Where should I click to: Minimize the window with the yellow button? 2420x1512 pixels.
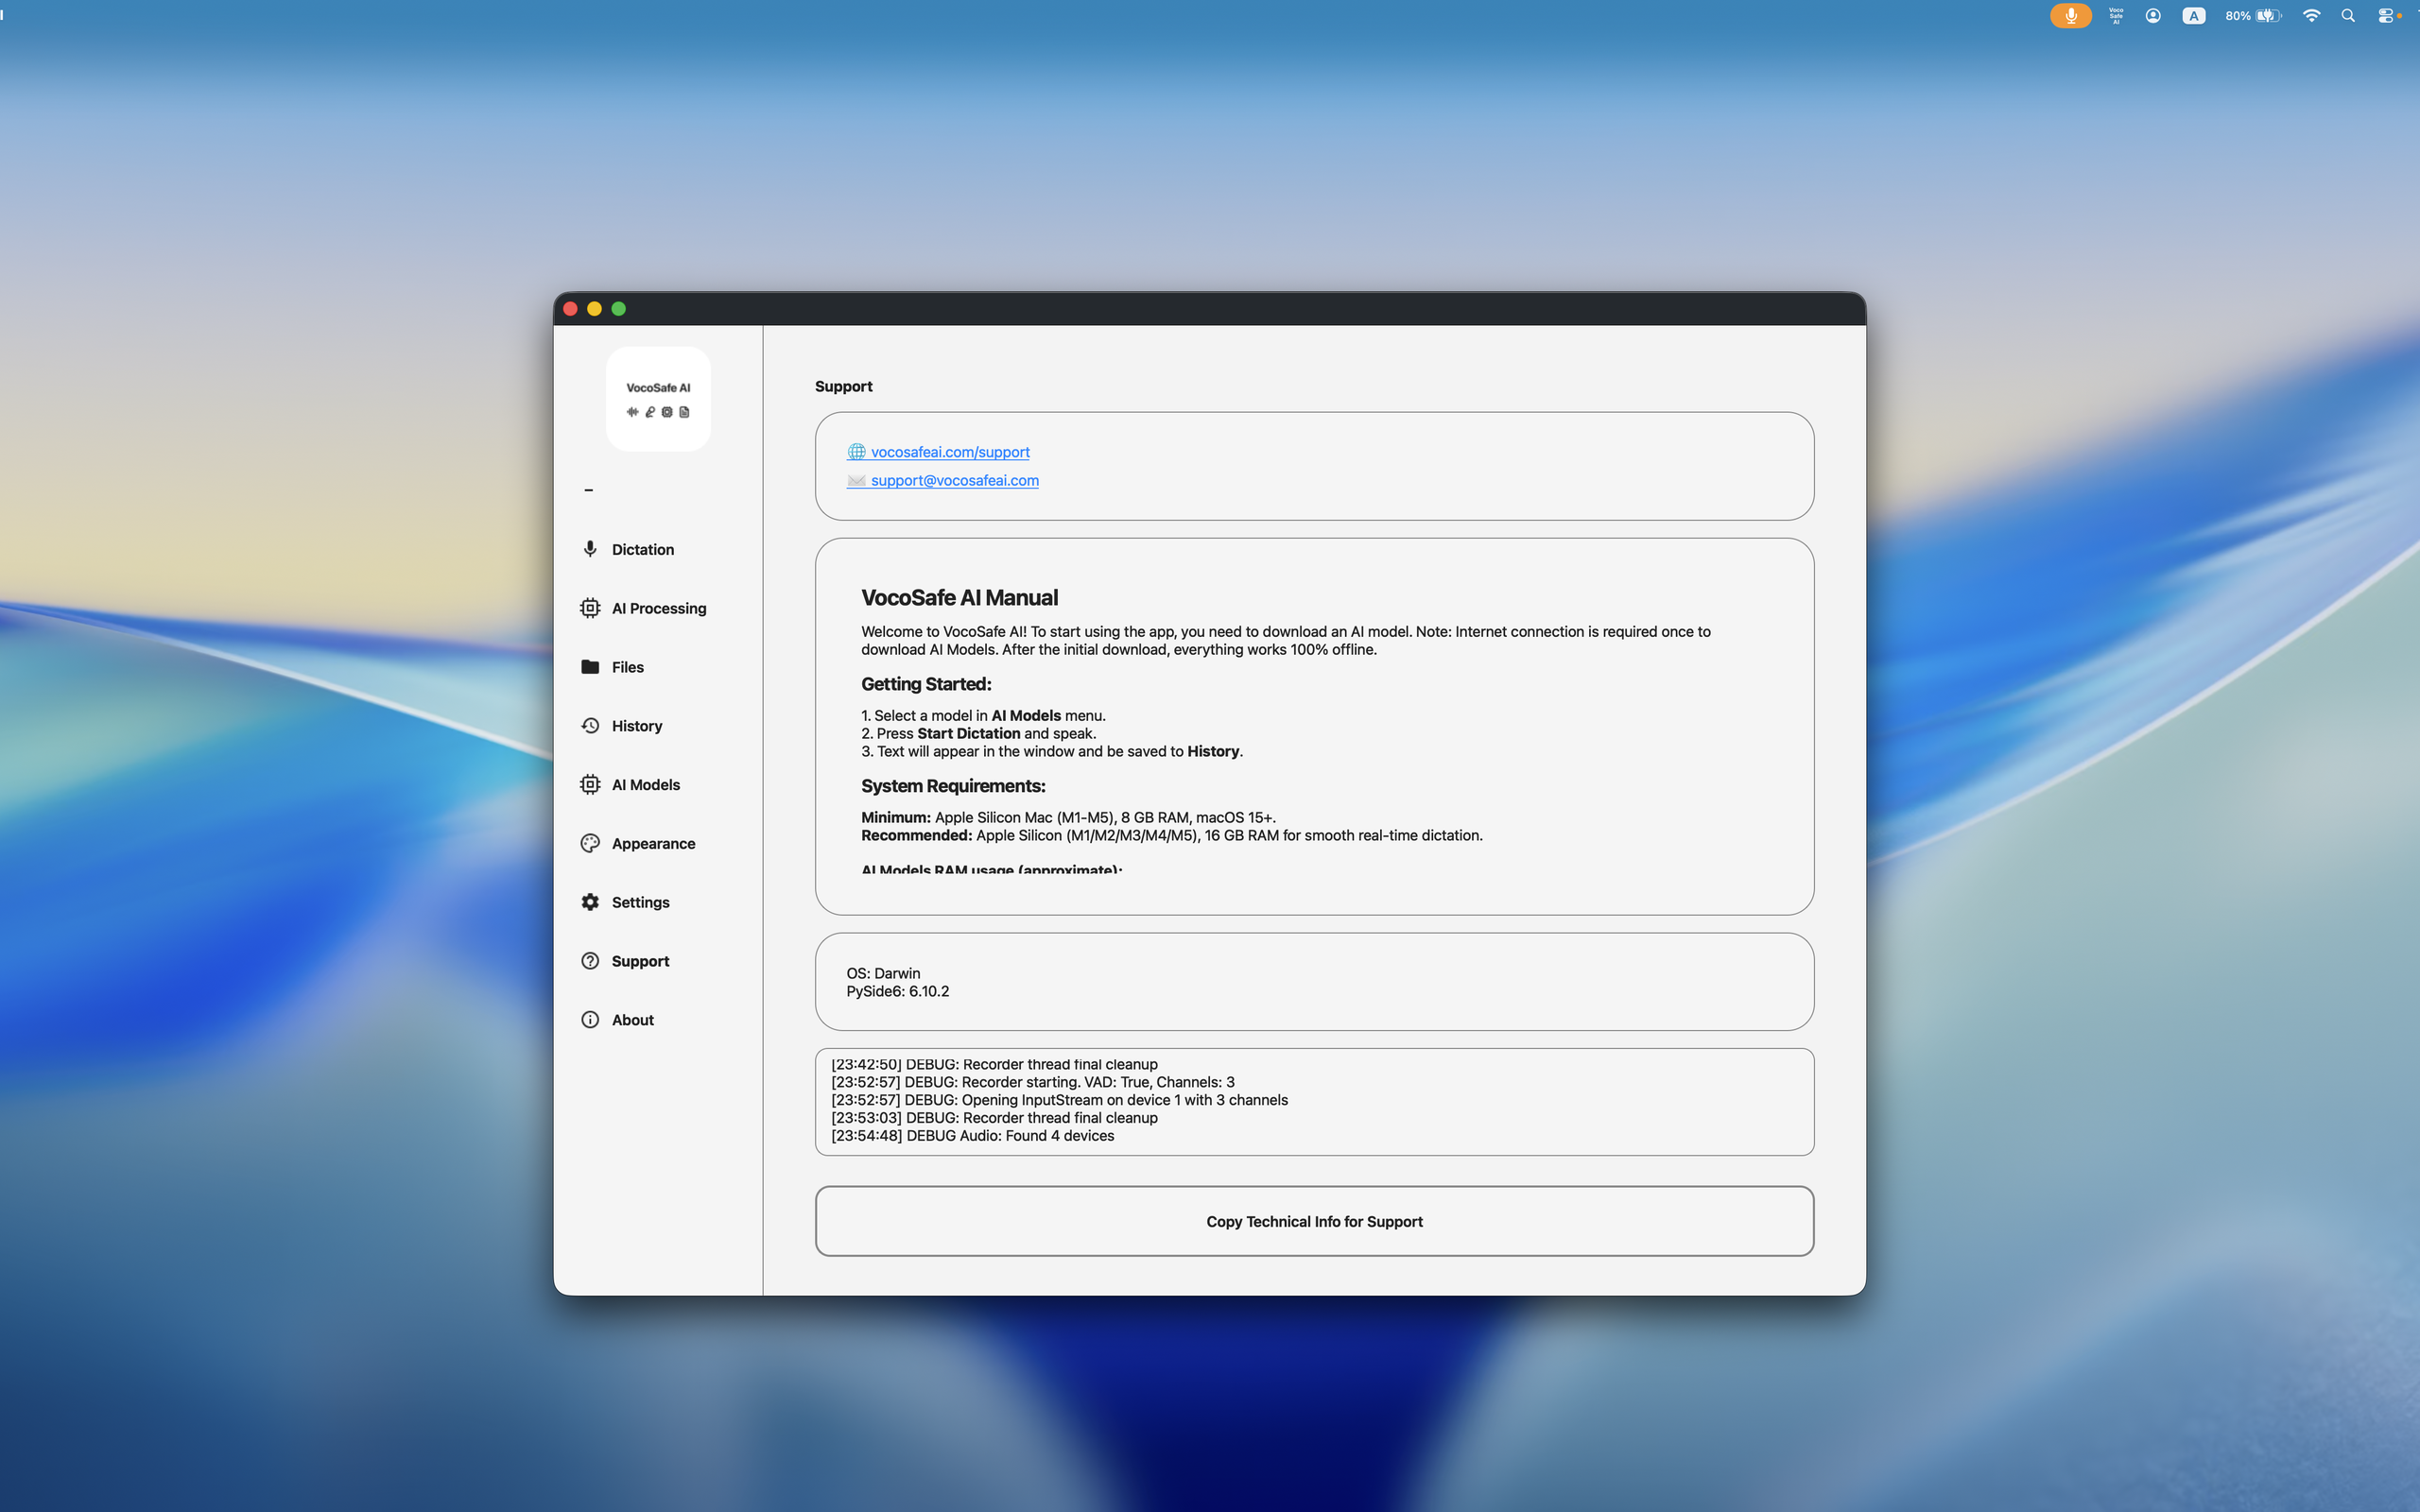(x=594, y=308)
